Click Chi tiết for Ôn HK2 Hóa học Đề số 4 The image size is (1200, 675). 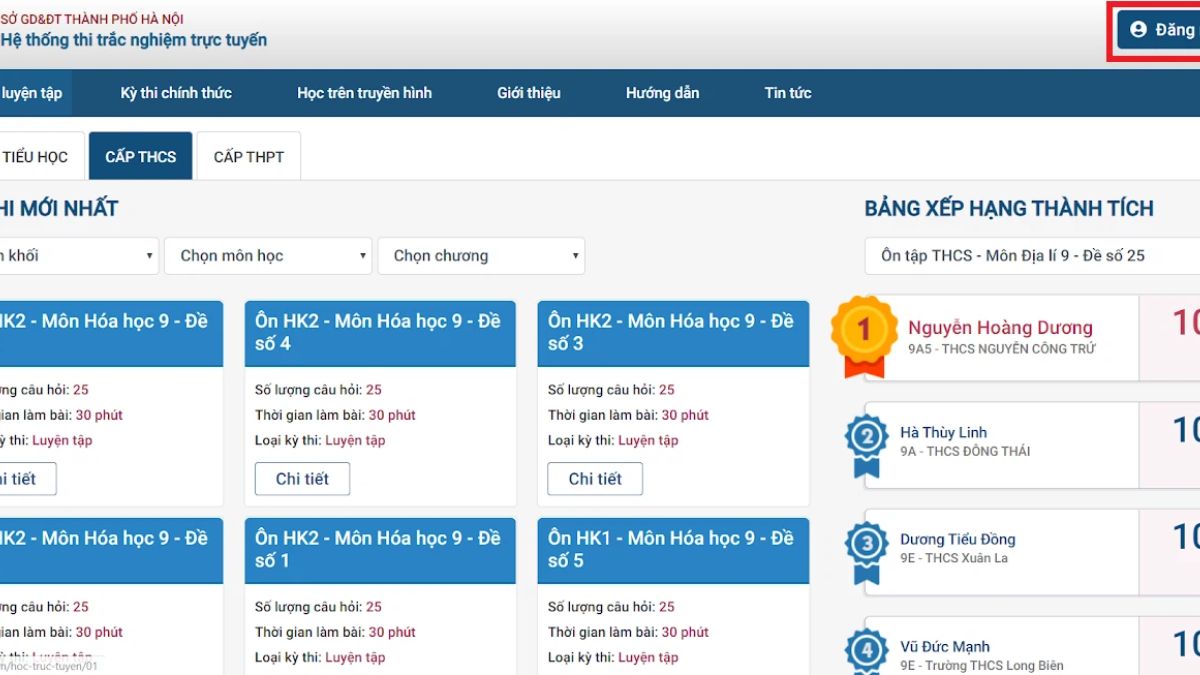coord(302,478)
